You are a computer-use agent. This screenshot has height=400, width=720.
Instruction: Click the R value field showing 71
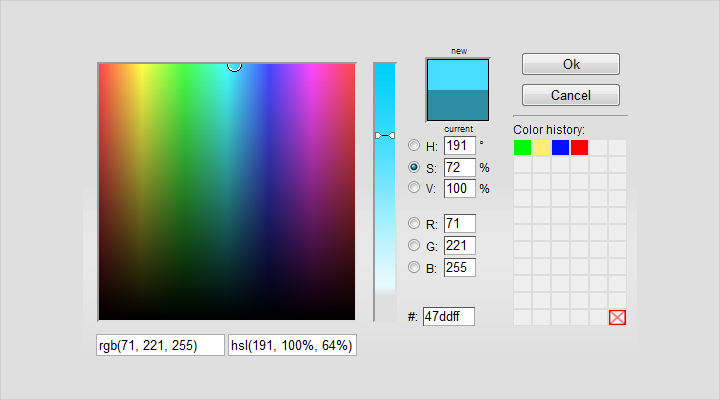pos(460,224)
